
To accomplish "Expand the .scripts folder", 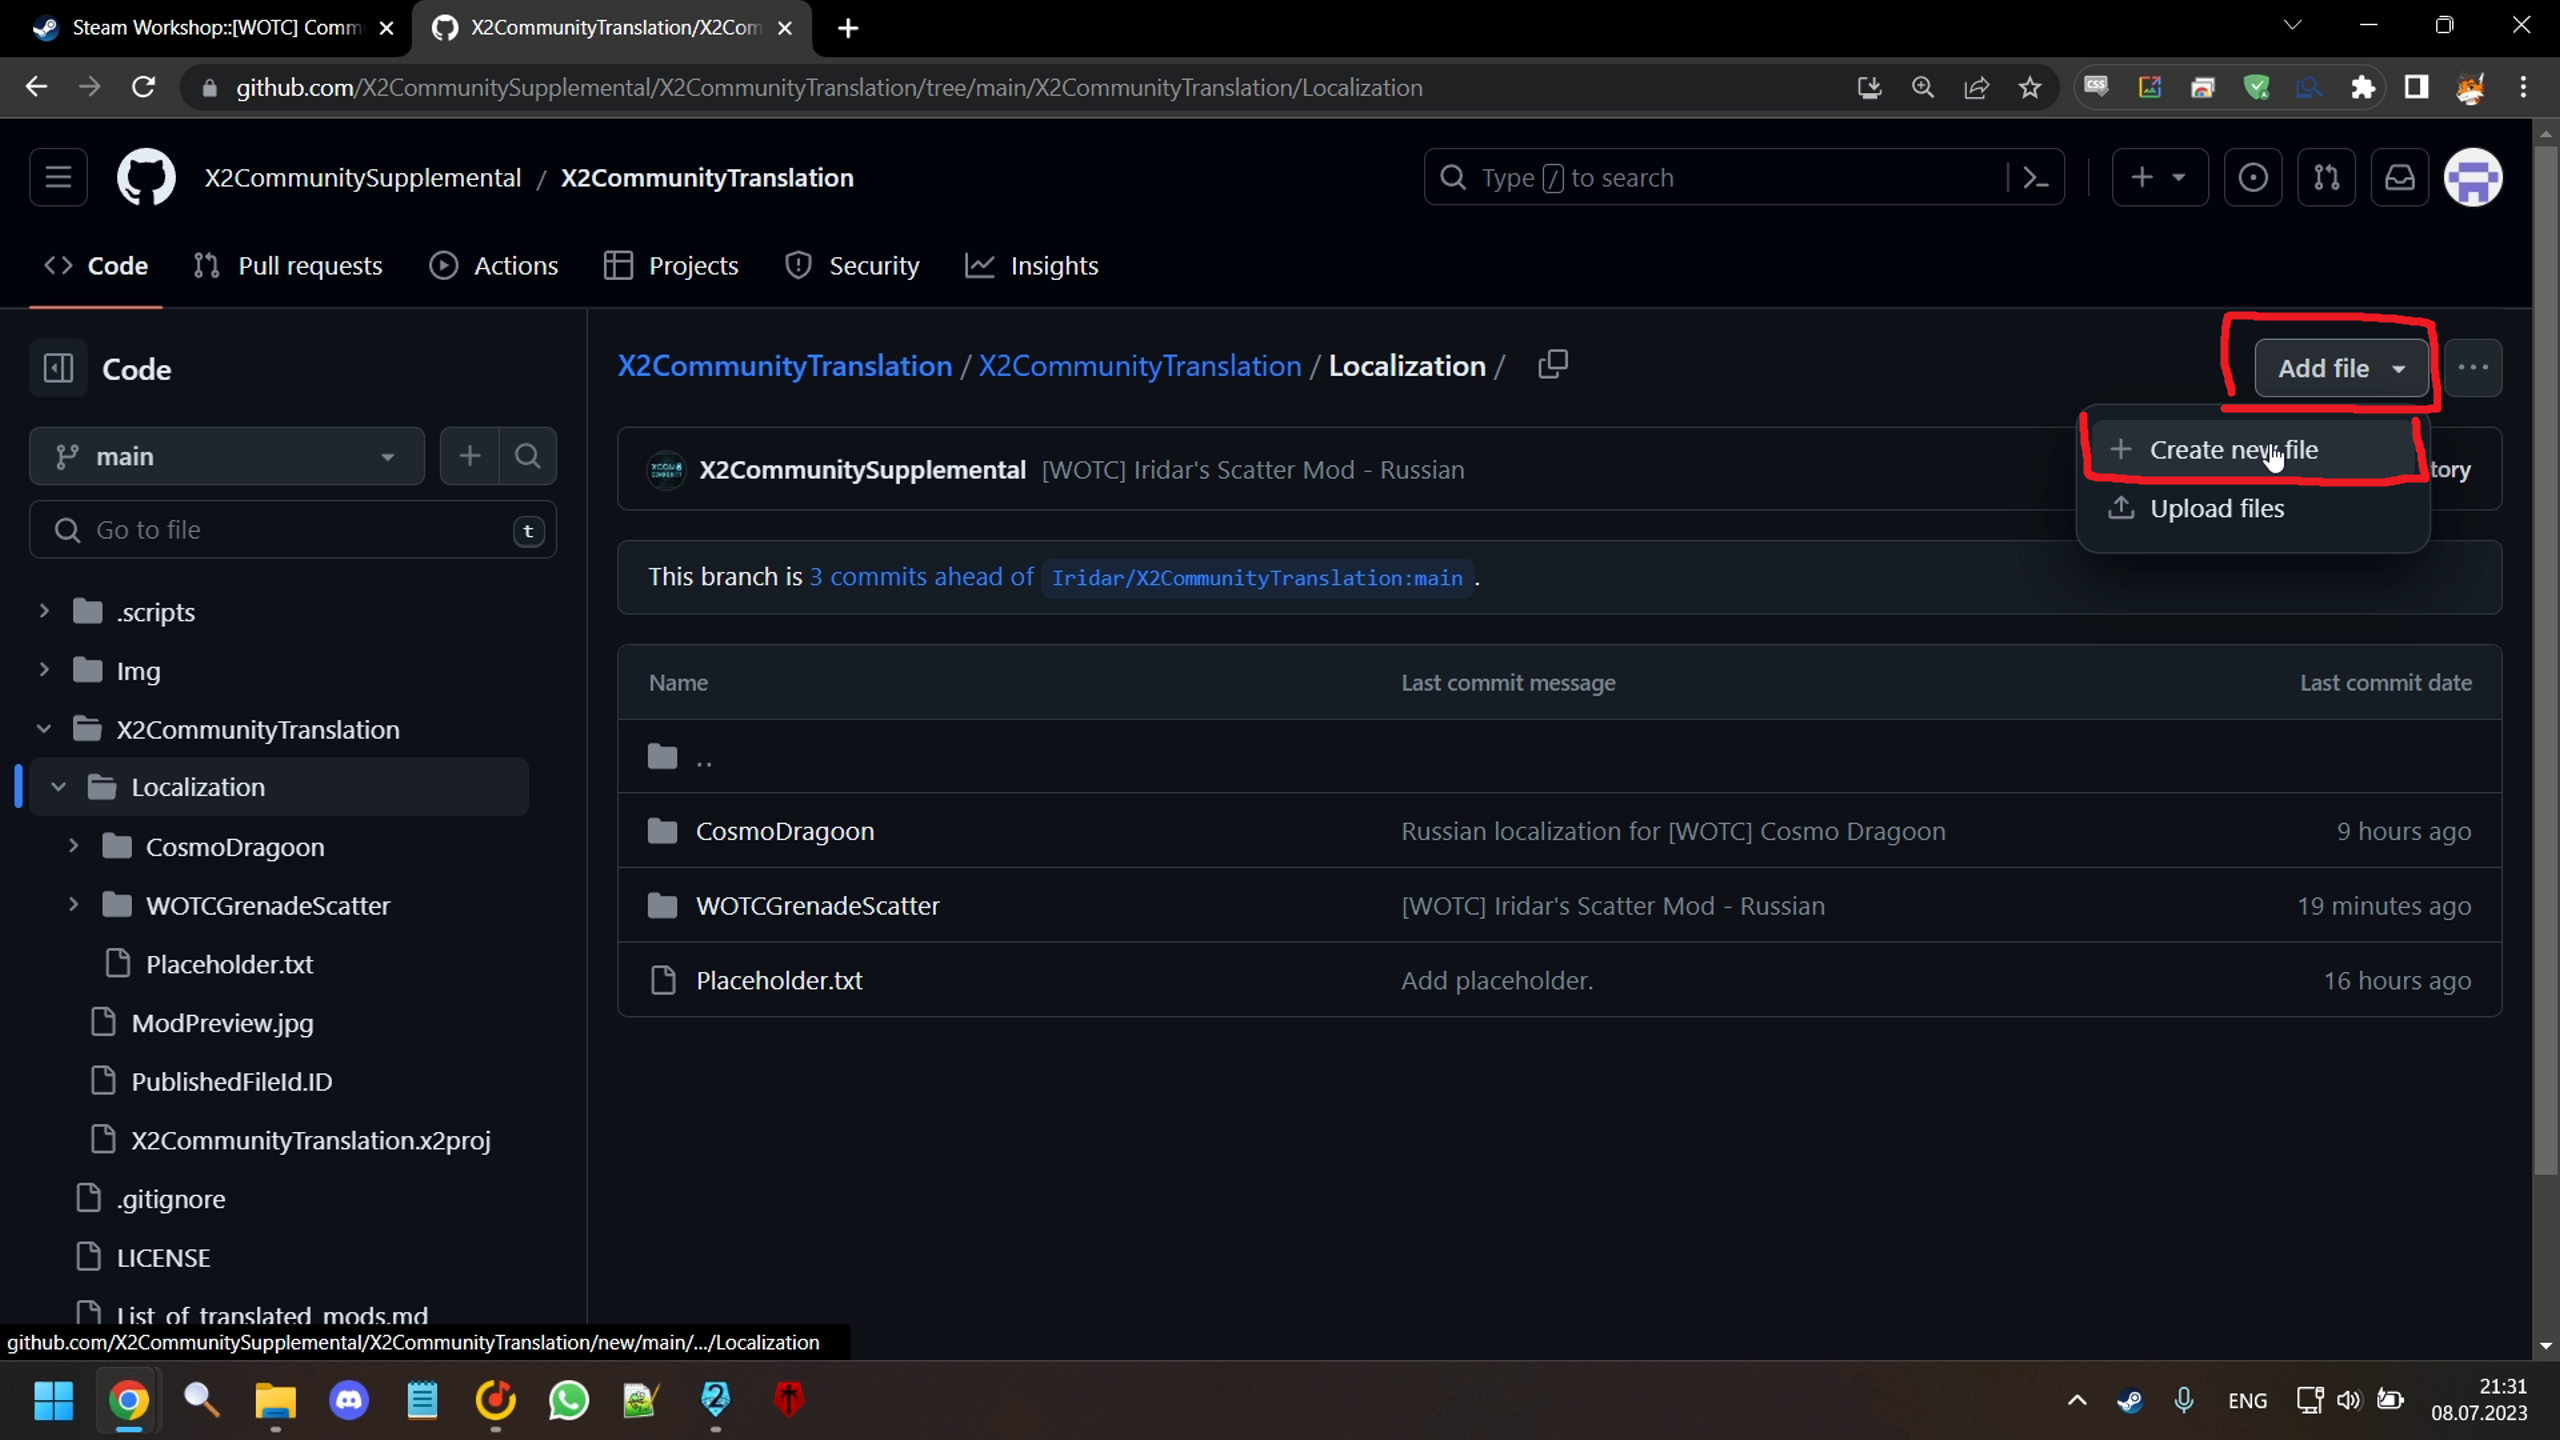I will pyautogui.click(x=44, y=611).
